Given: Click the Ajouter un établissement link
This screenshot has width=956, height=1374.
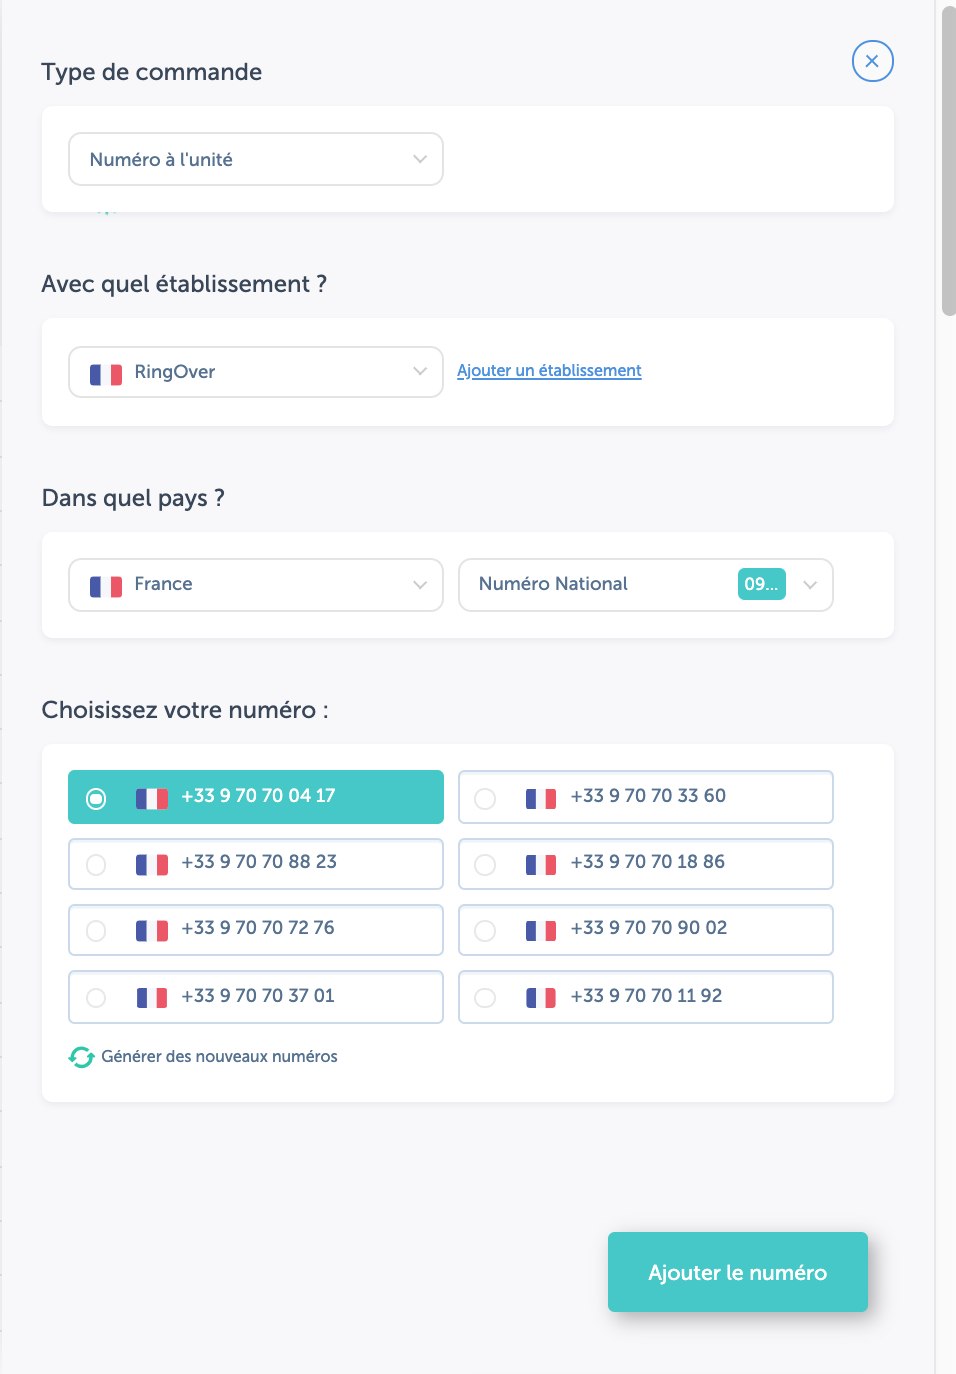Looking at the screenshot, I should (548, 370).
